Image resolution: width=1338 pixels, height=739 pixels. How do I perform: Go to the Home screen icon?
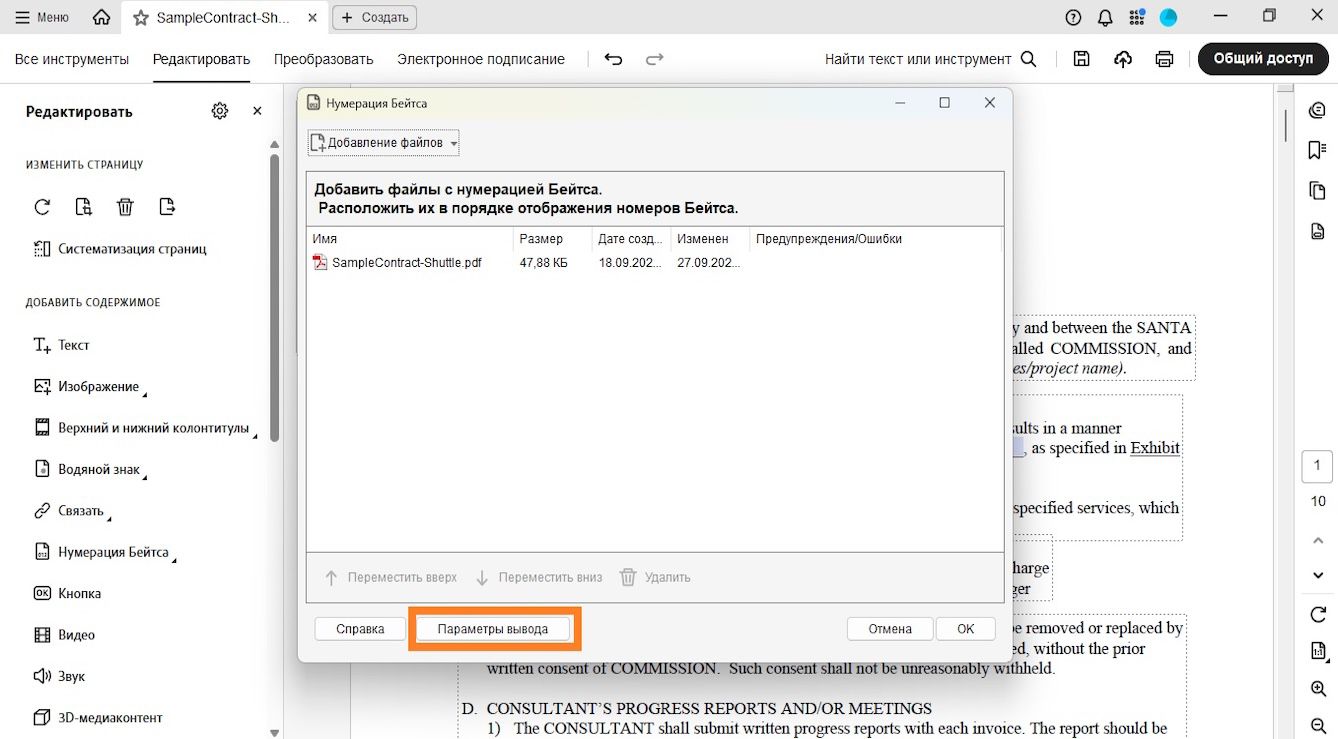click(101, 17)
